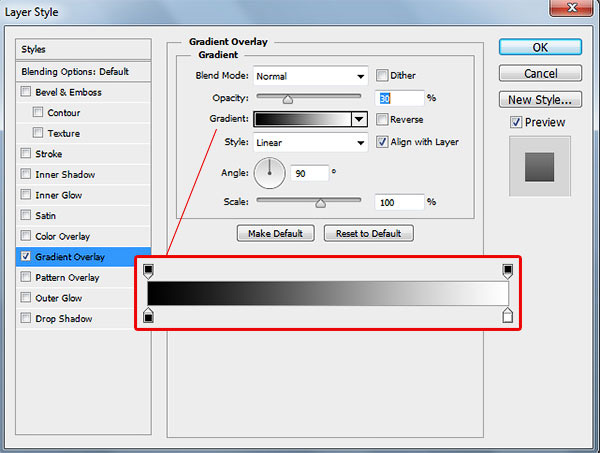Turn on Inner Glow checkbox

(26, 195)
